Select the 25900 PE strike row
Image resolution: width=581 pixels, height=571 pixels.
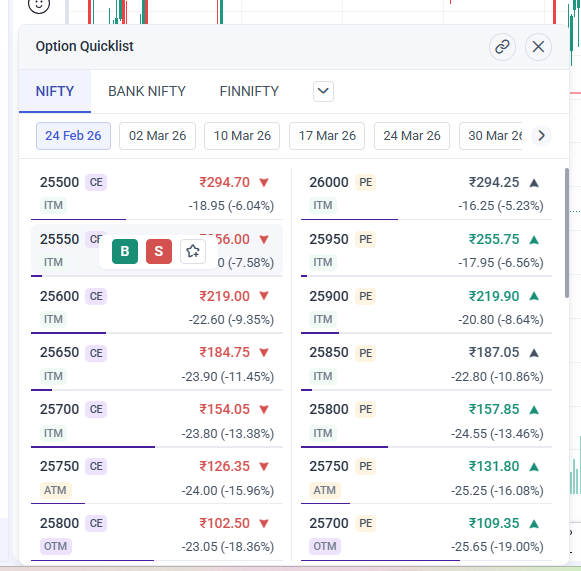coord(426,307)
